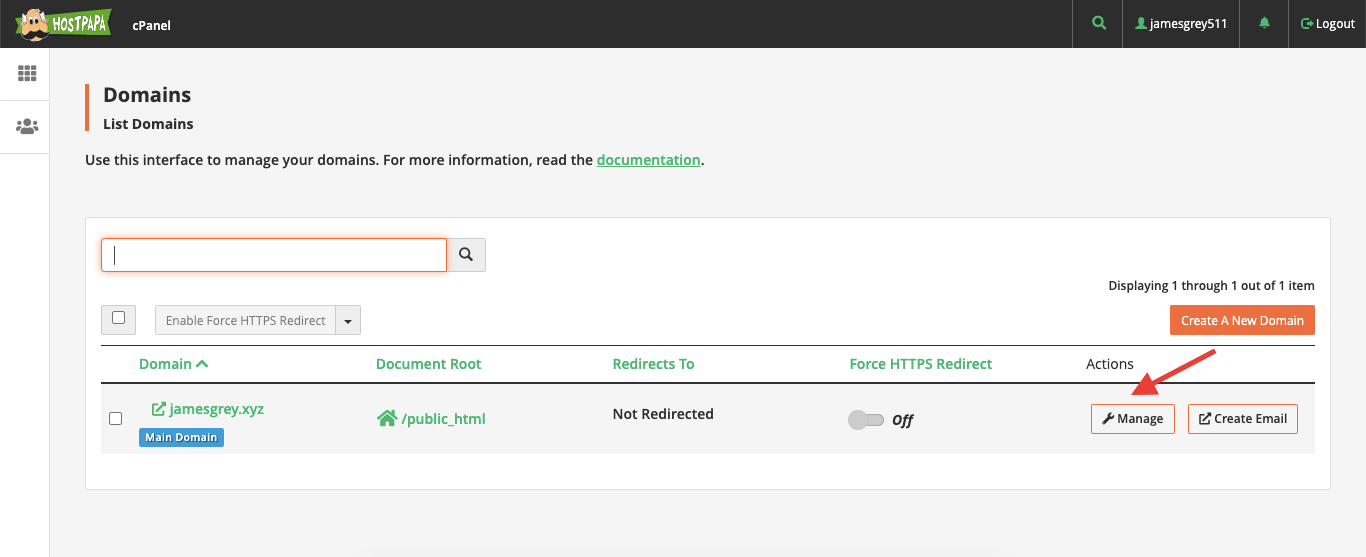Expand the Enable Force HTTPS Redirect dropdown arrow
Image resolution: width=1366 pixels, height=557 pixels.
pyautogui.click(x=348, y=321)
